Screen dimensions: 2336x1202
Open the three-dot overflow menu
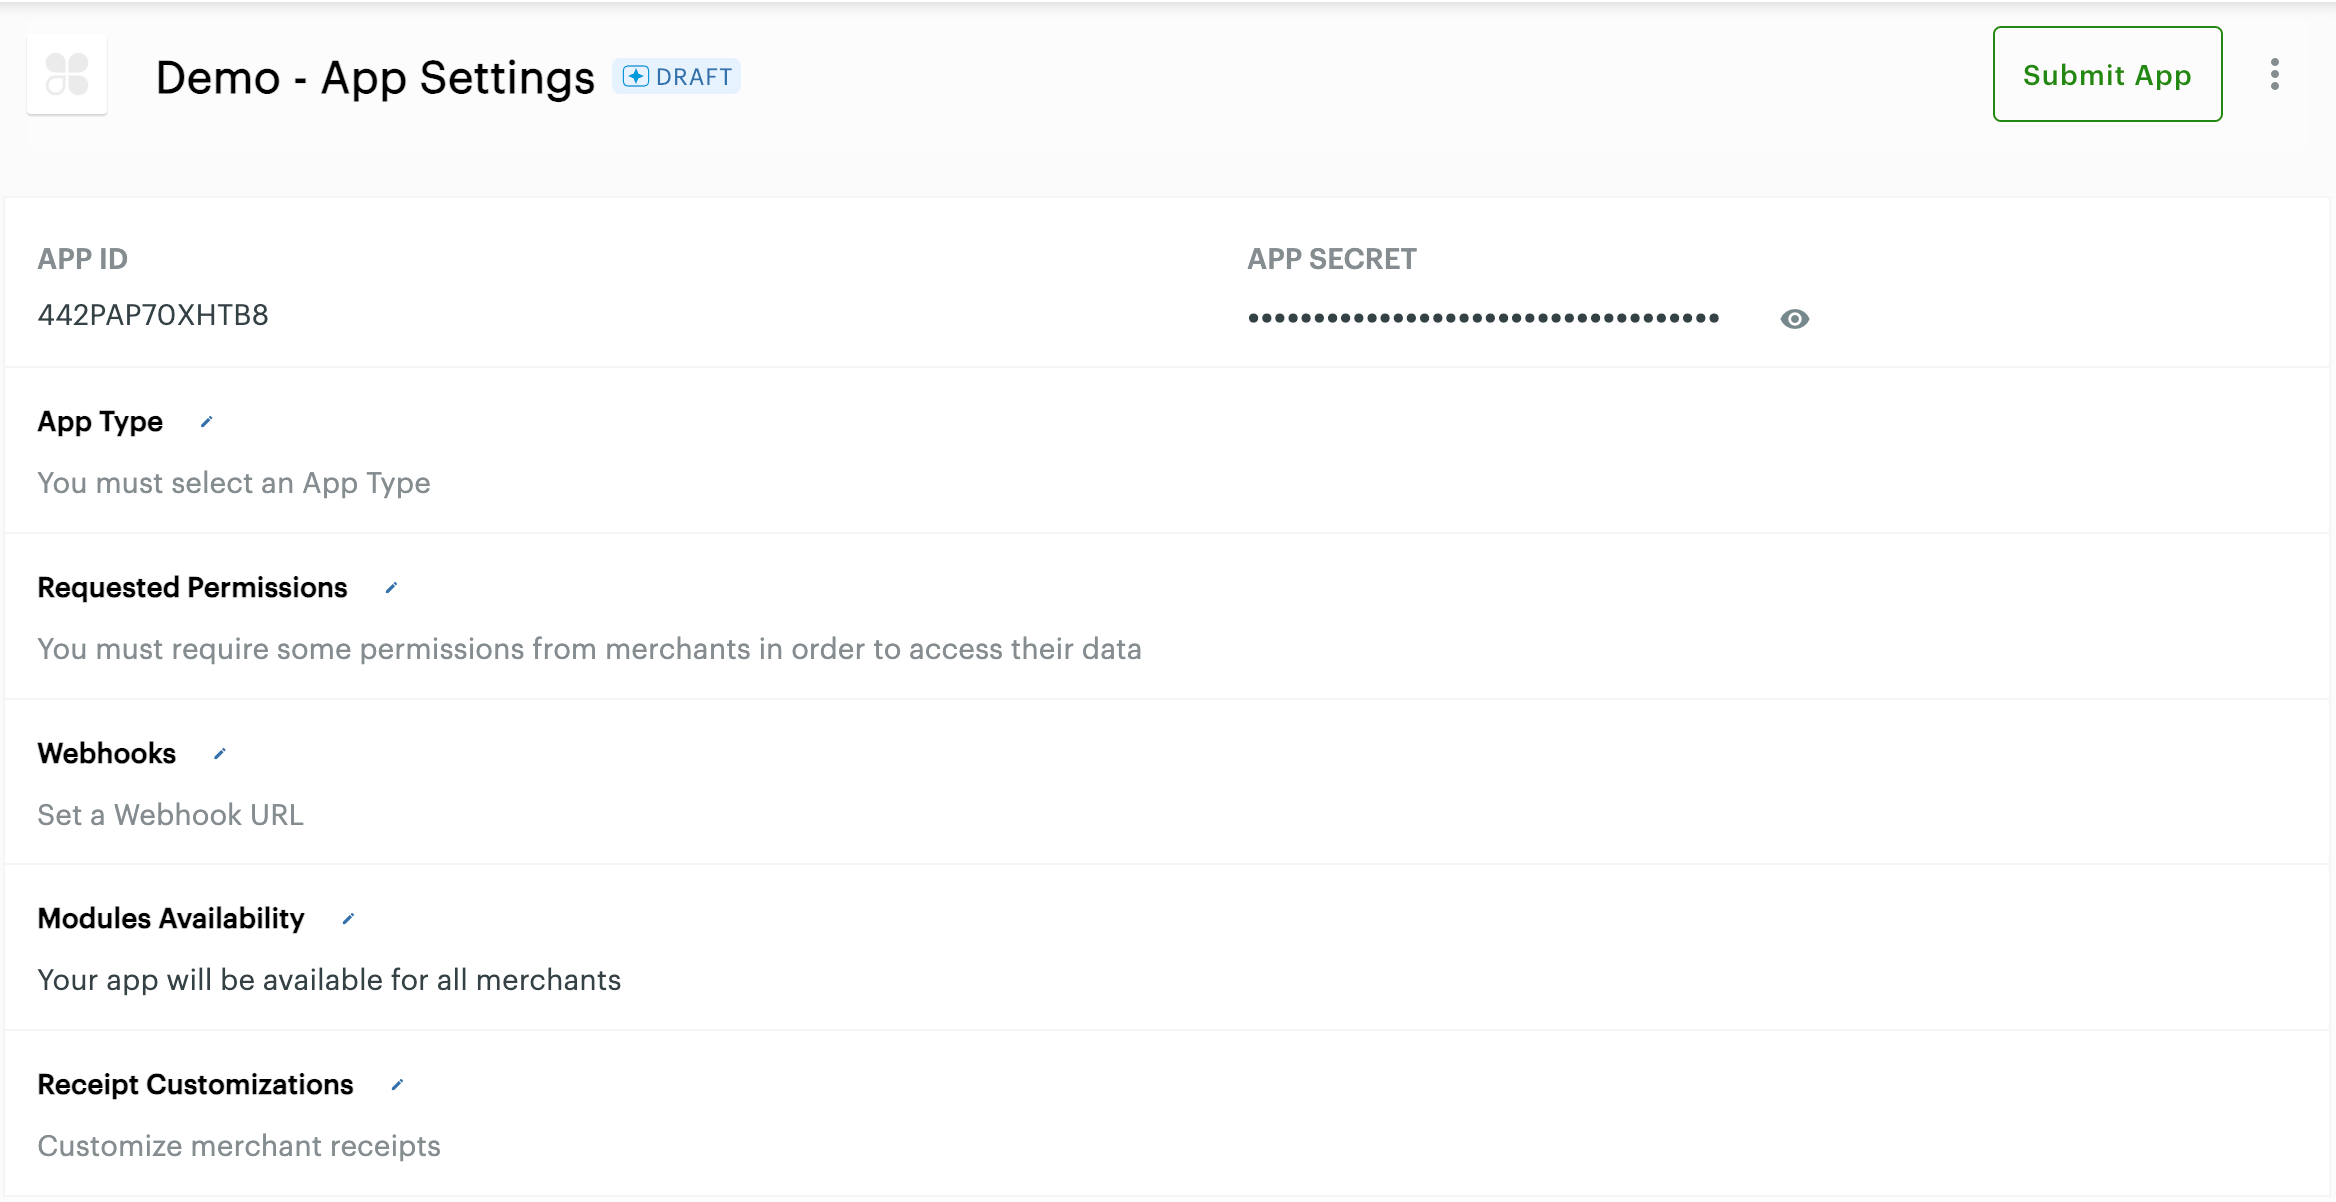pyautogui.click(x=2275, y=74)
